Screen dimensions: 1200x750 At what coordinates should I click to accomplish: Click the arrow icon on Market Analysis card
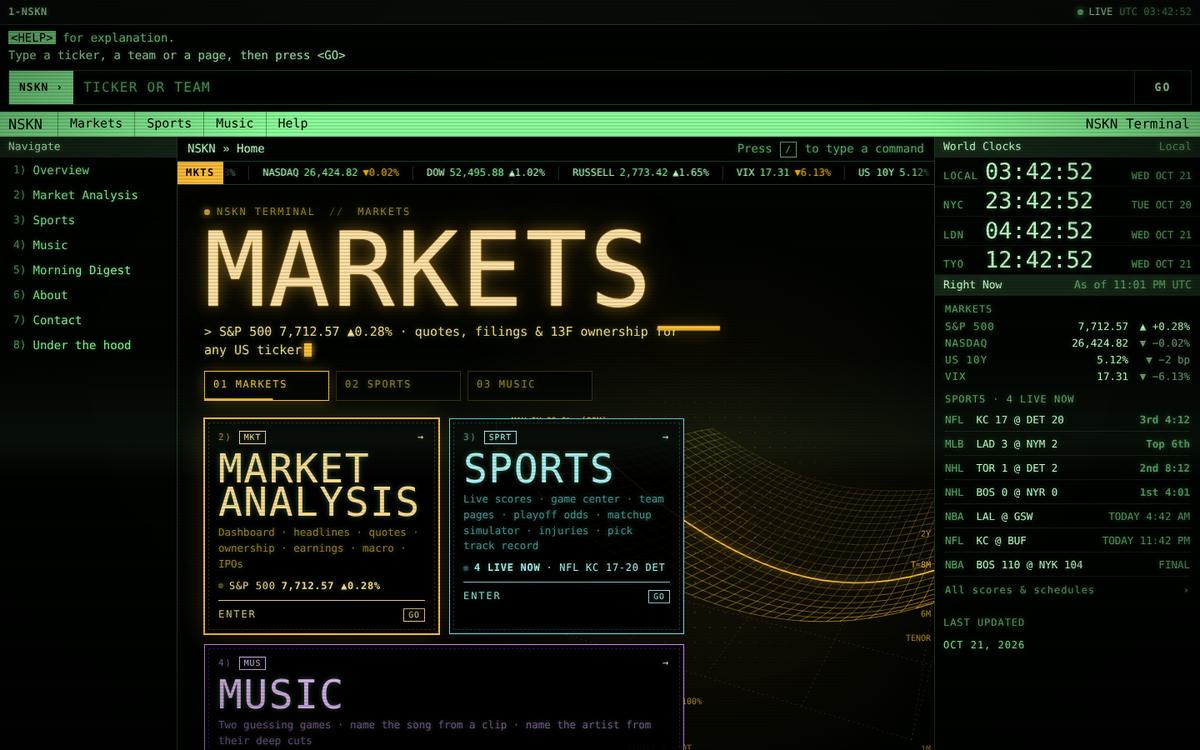pos(420,437)
